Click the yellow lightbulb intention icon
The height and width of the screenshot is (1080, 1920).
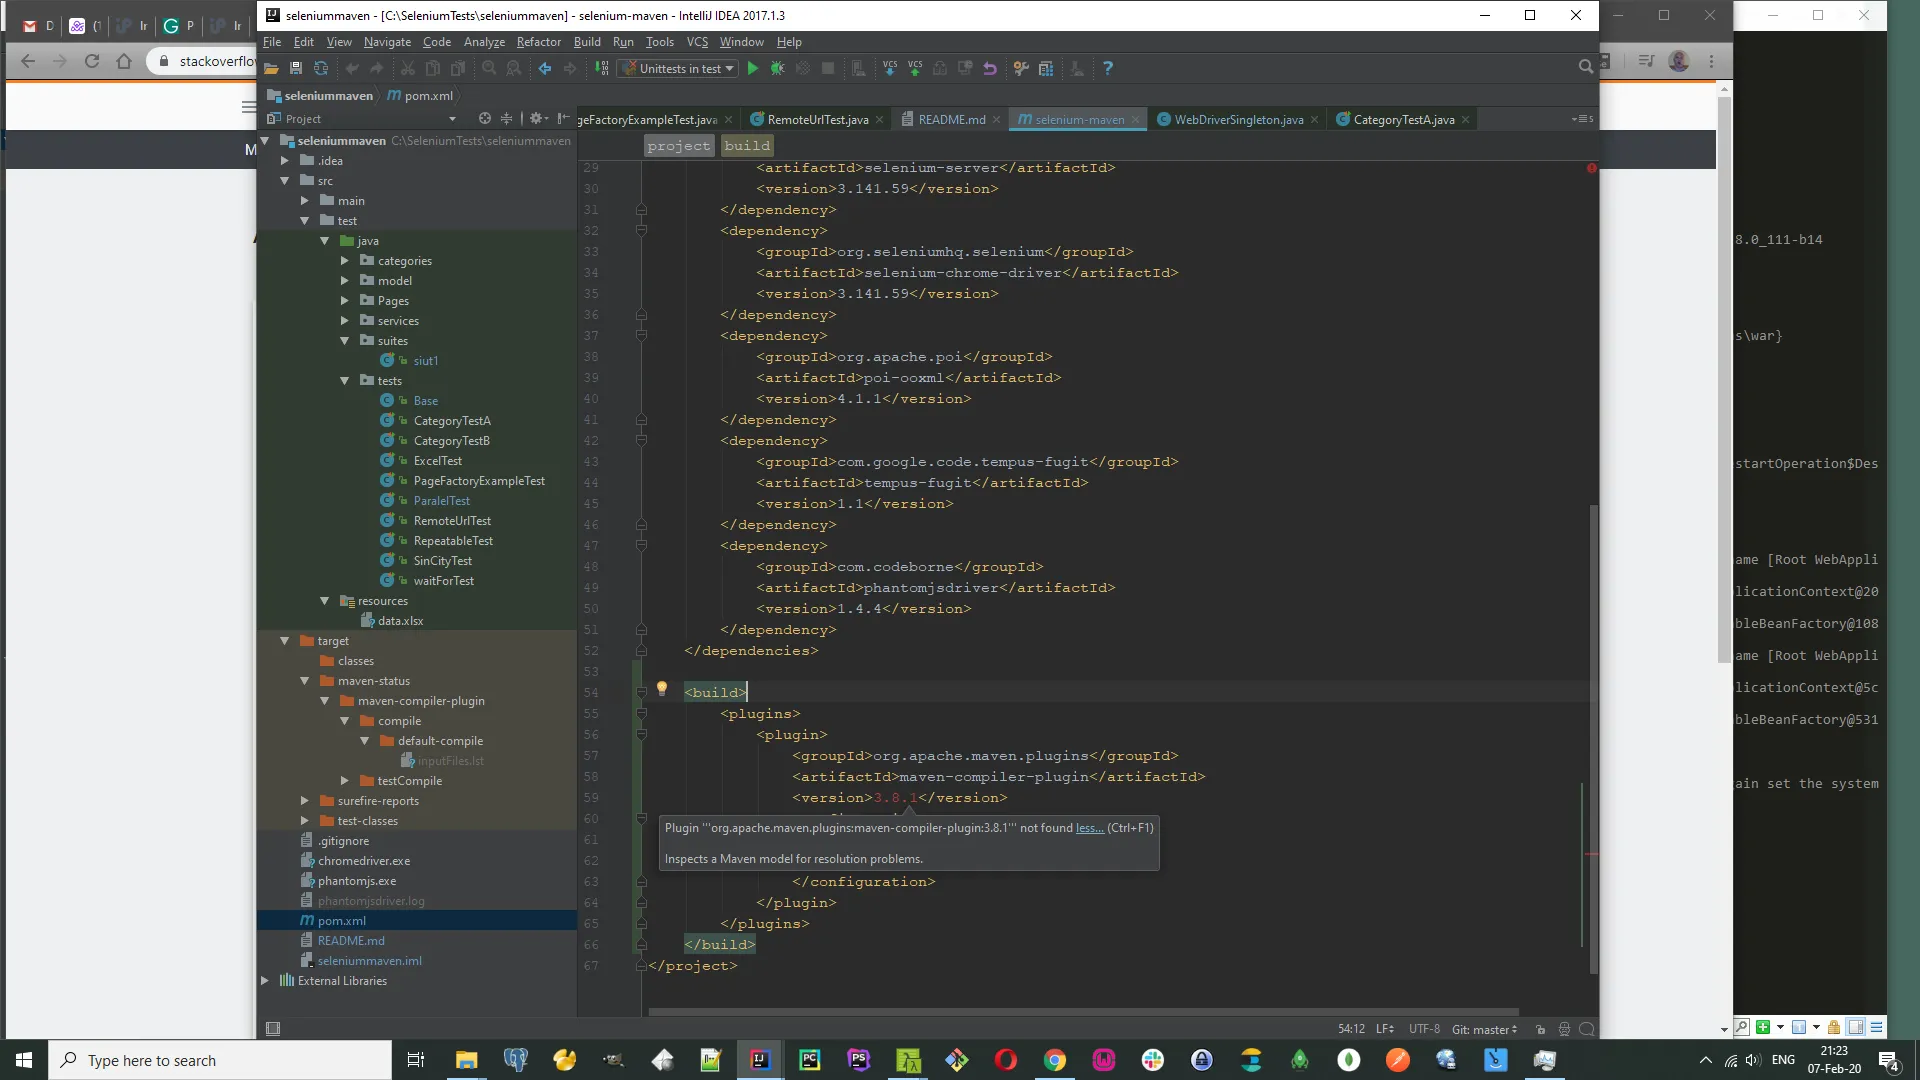[x=661, y=689]
